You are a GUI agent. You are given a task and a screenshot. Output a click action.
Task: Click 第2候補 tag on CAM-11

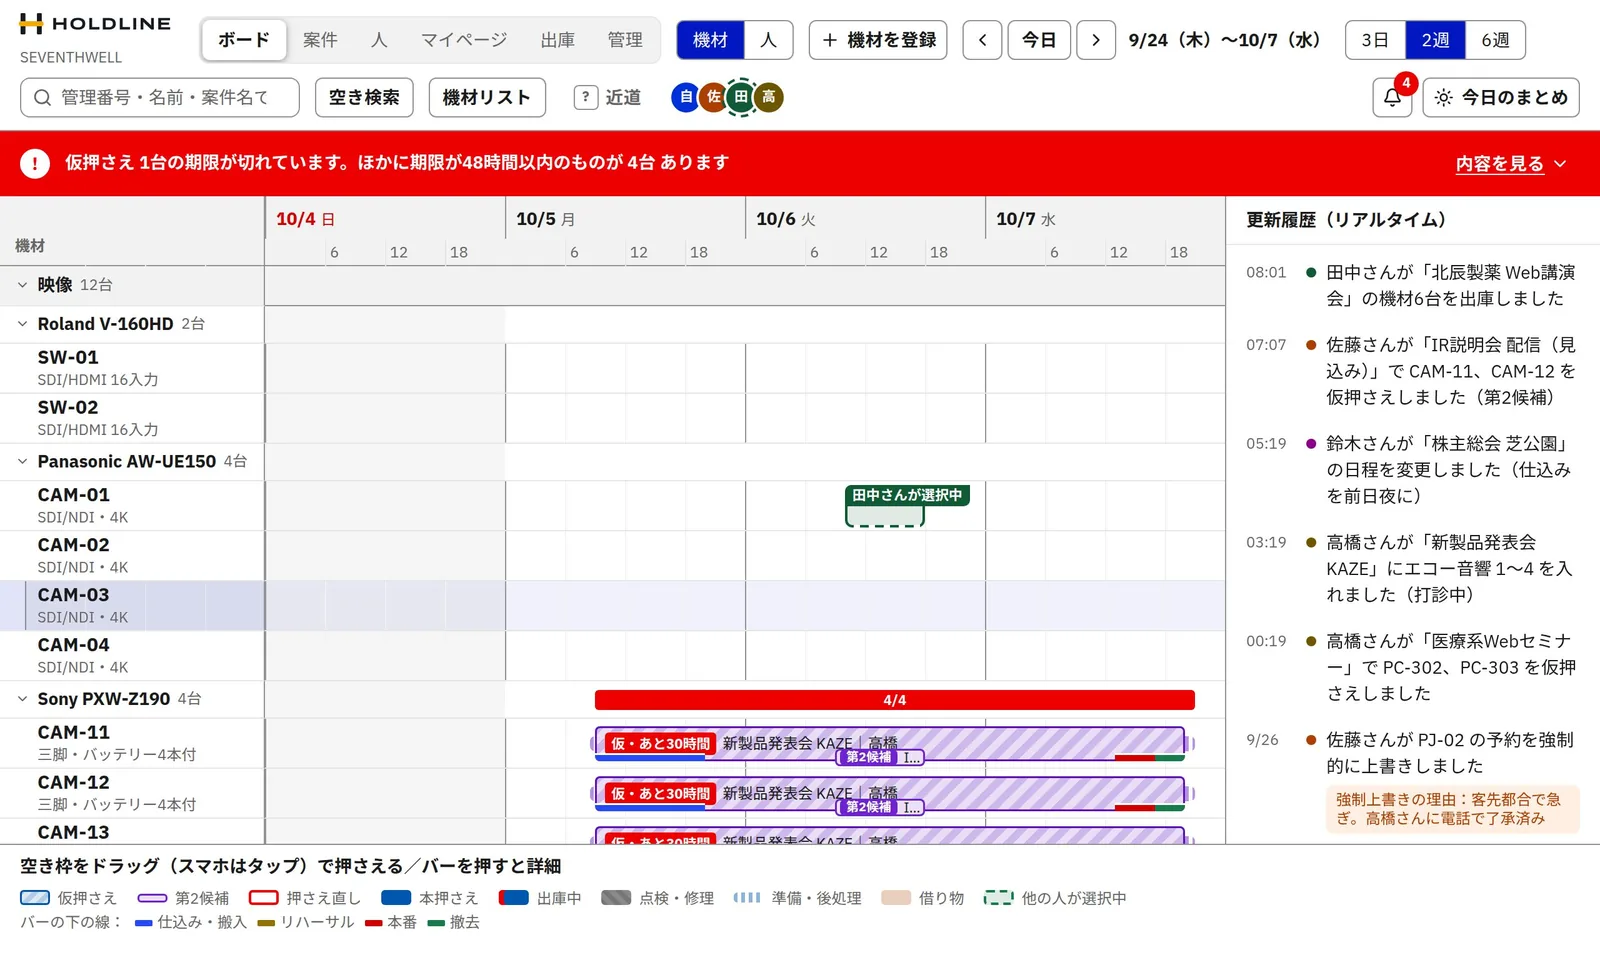pos(868,757)
